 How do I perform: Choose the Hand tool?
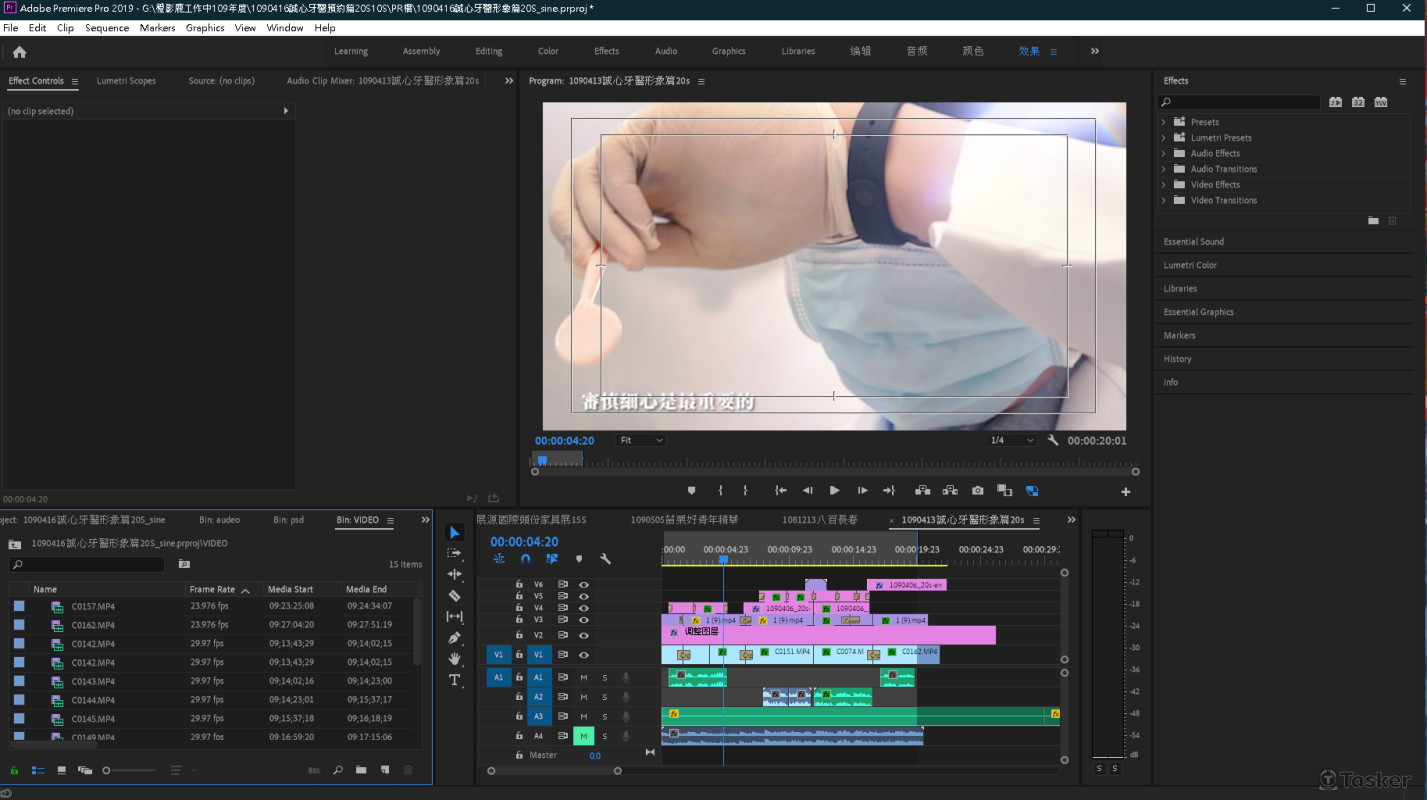[x=454, y=659]
